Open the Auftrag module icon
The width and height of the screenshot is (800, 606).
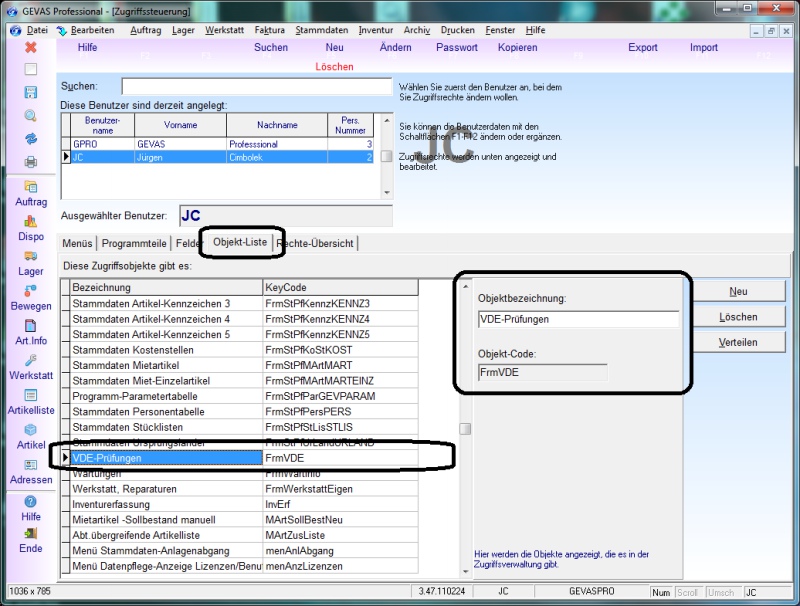click(x=31, y=187)
